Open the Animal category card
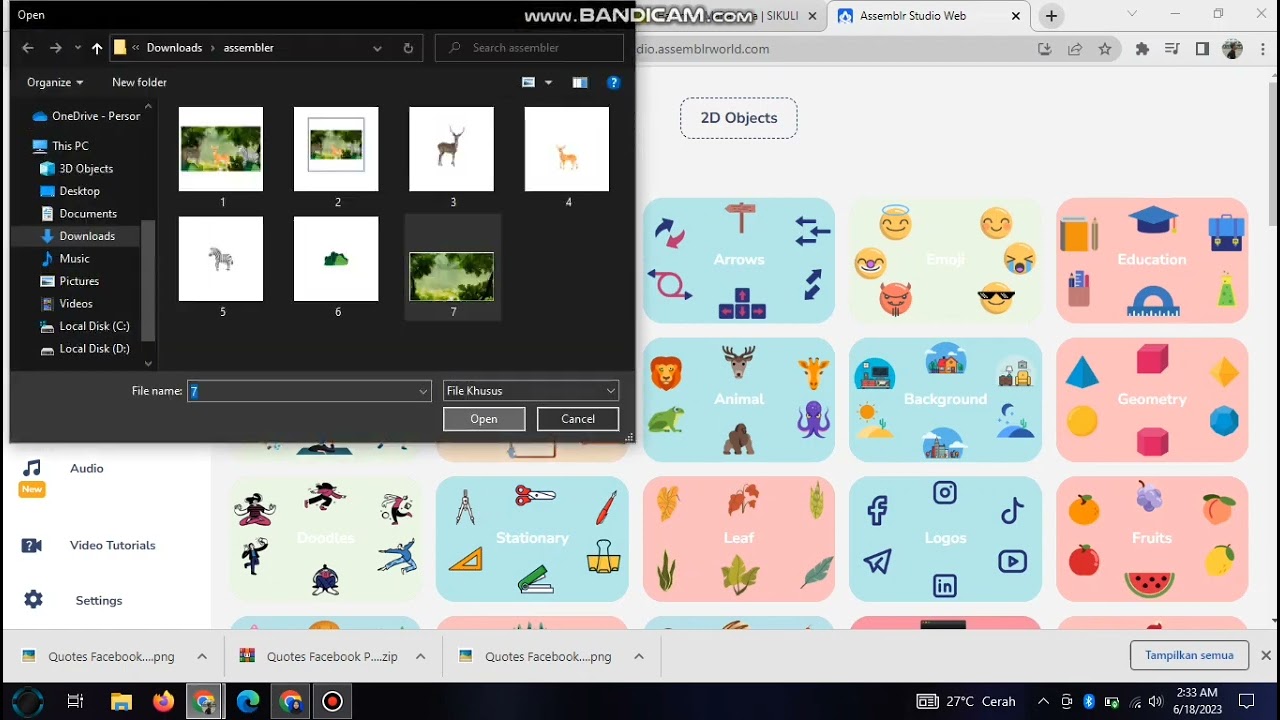The width and height of the screenshot is (1280, 720). click(x=738, y=399)
